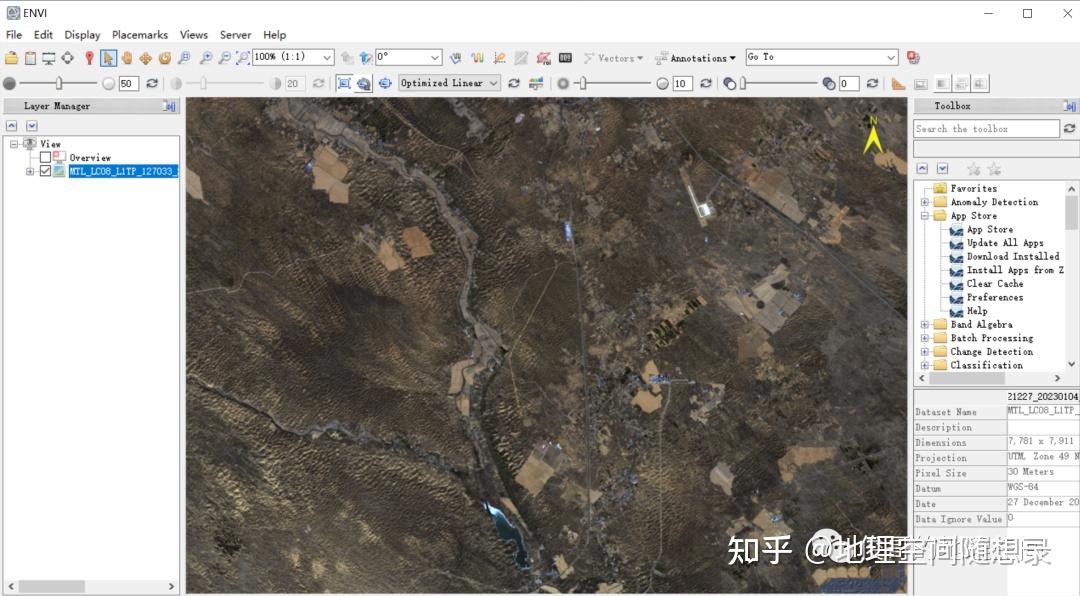
Task: Open the Optimized Linear stretch dropdown
Action: (x=450, y=83)
